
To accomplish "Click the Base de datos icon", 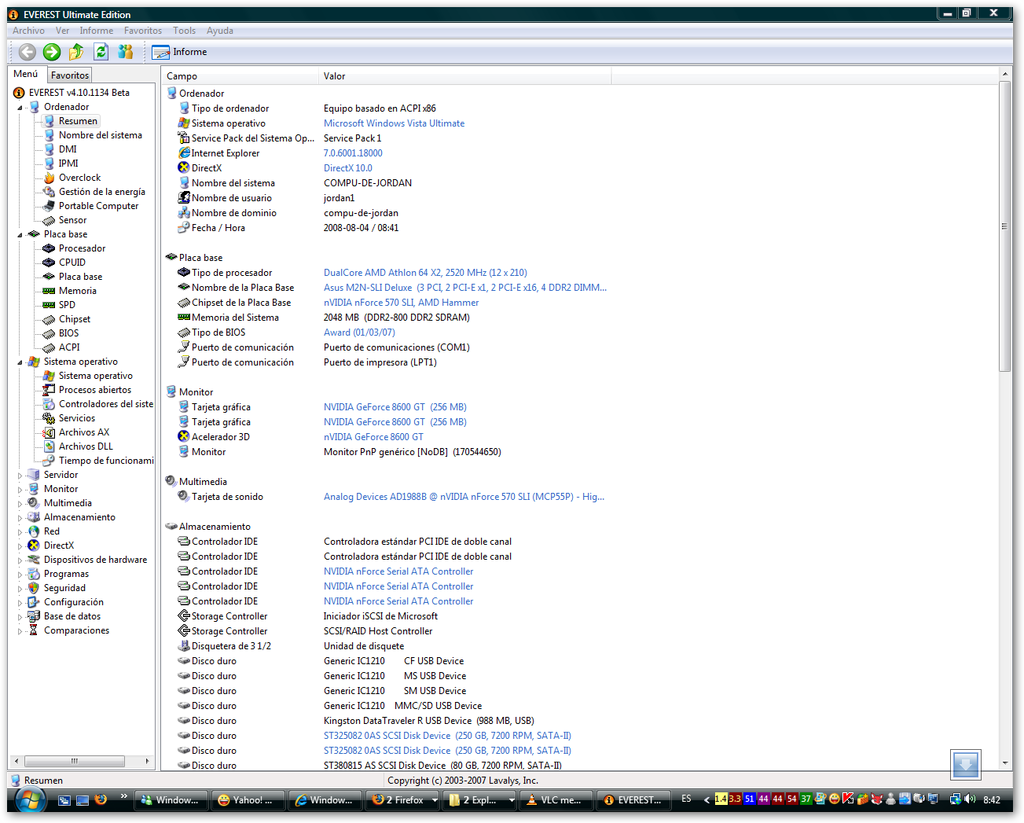I will coord(34,617).
